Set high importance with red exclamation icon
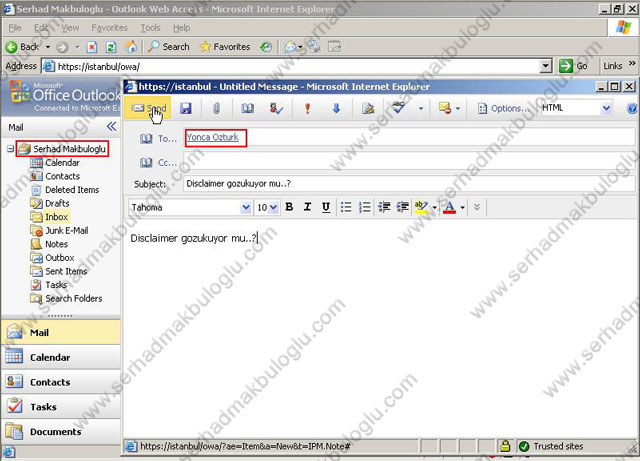The image size is (640, 461). (x=307, y=108)
